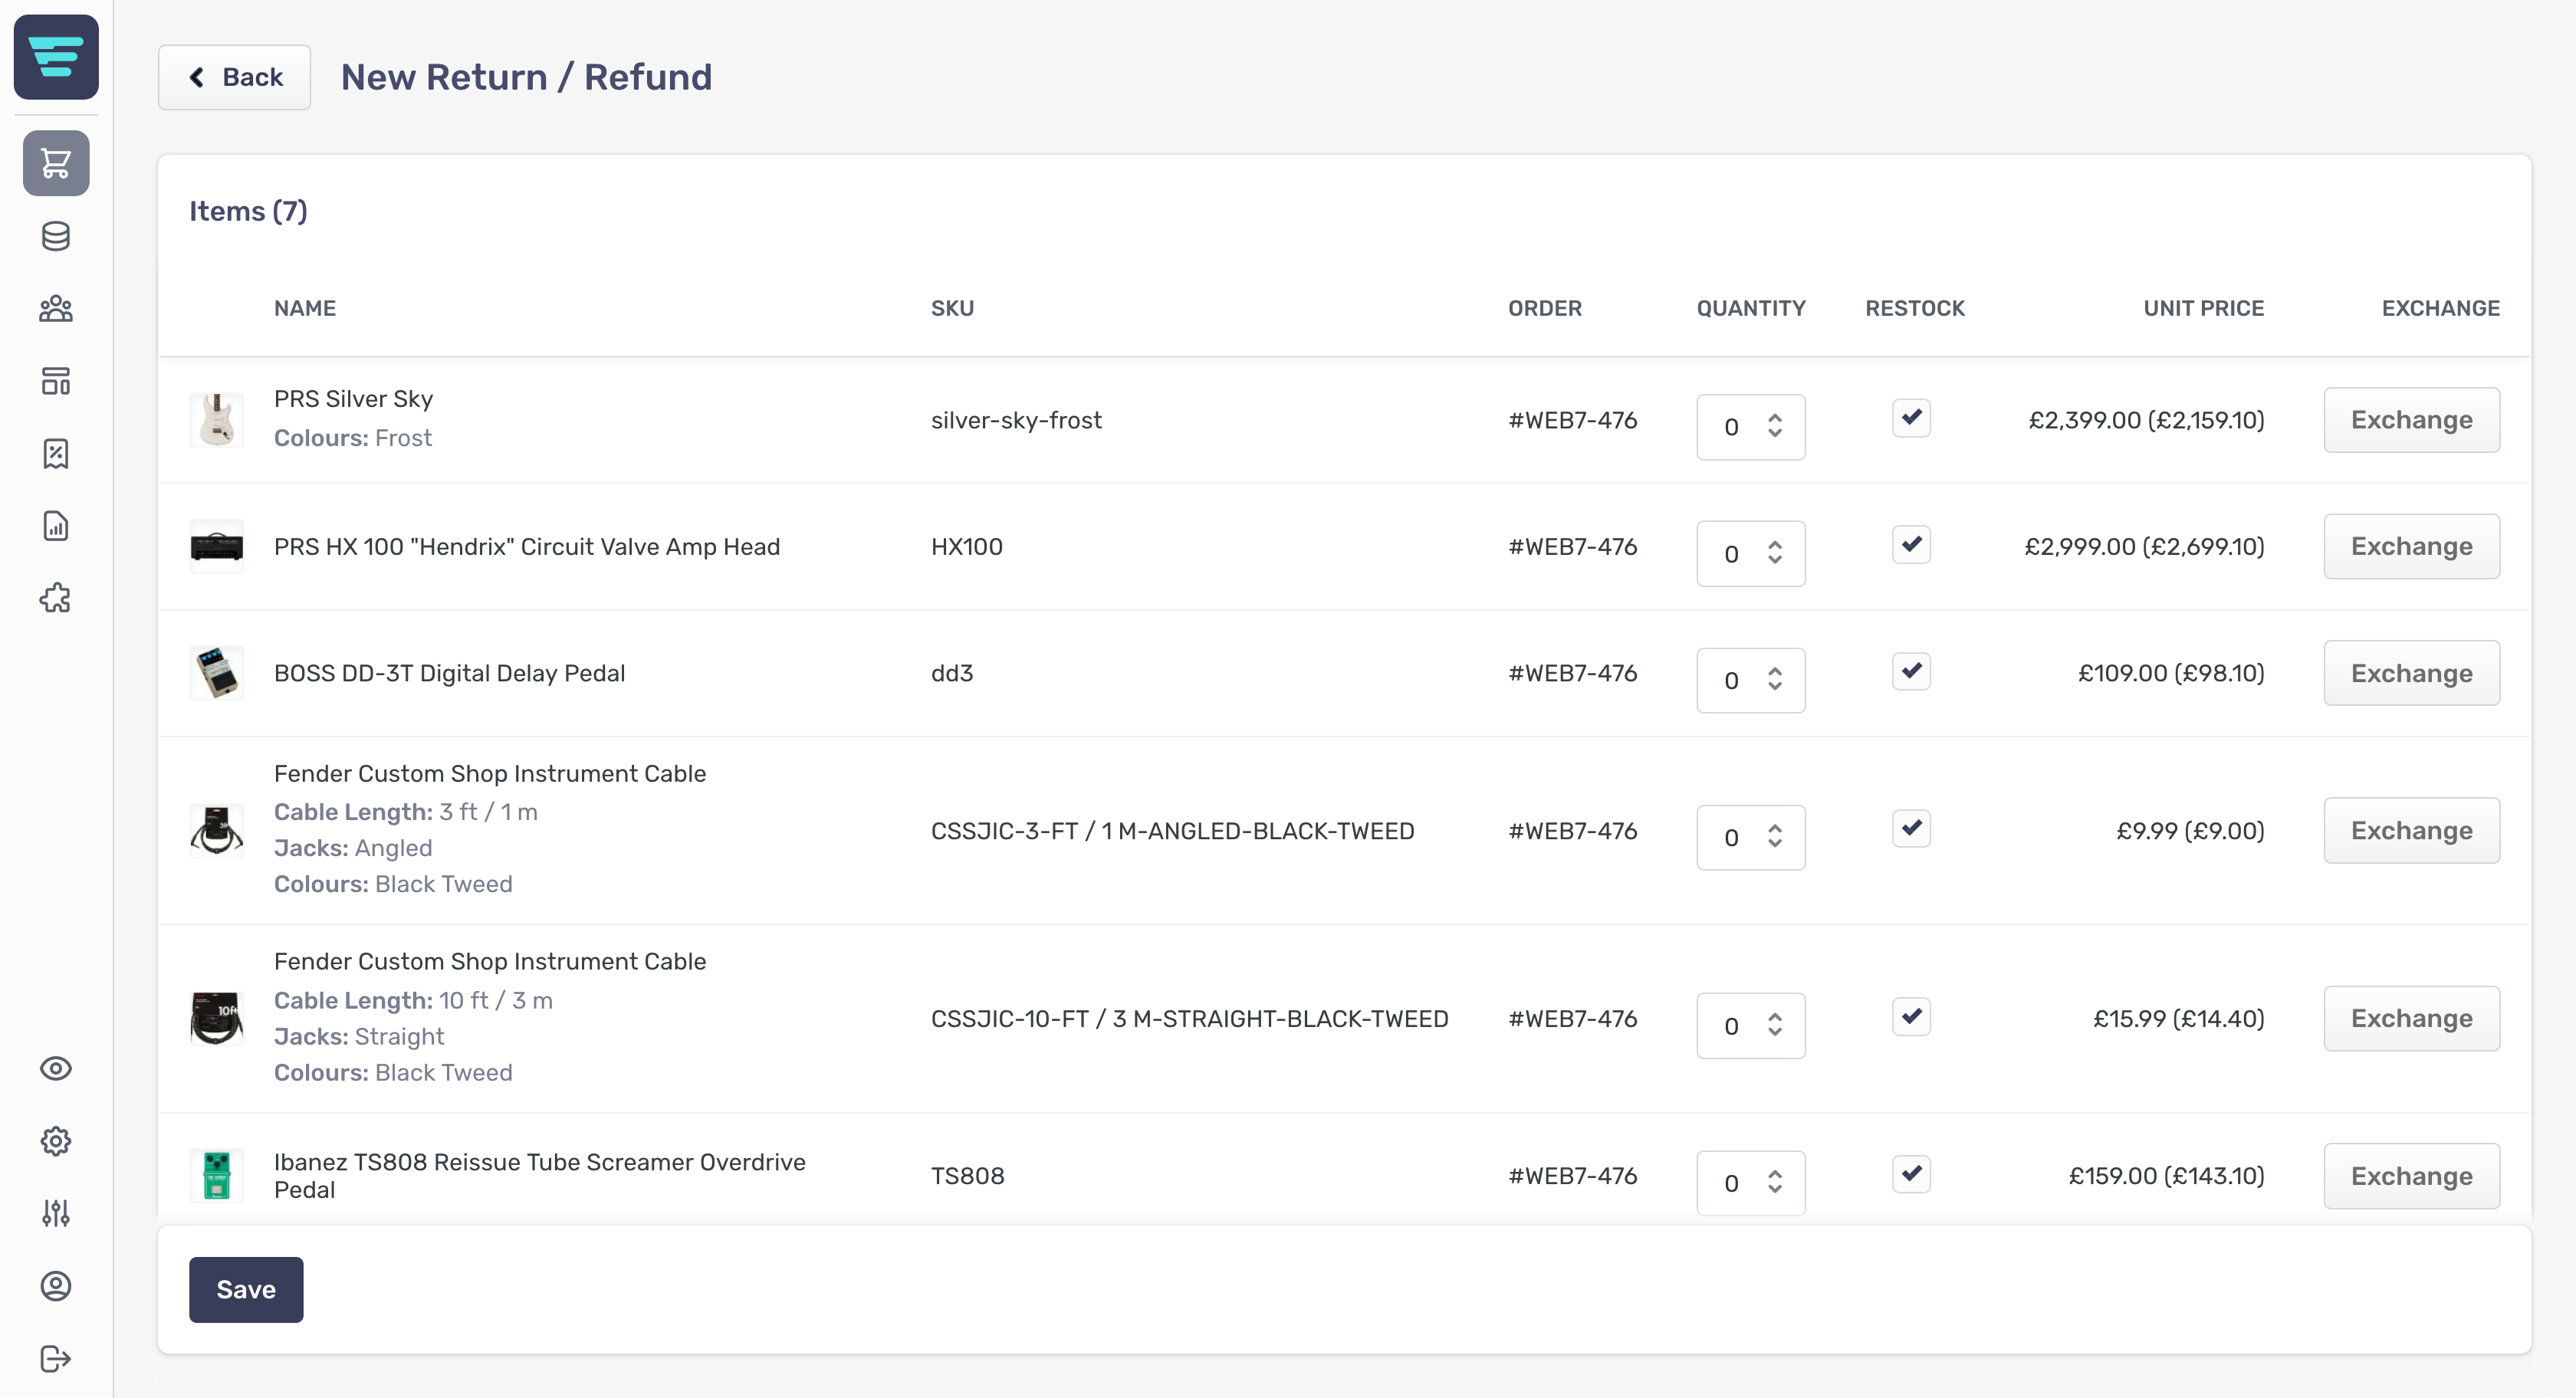Click Exchange for PRS Silver Sky
This screenshot has height=1398, width=2576.
point(2411,420)
